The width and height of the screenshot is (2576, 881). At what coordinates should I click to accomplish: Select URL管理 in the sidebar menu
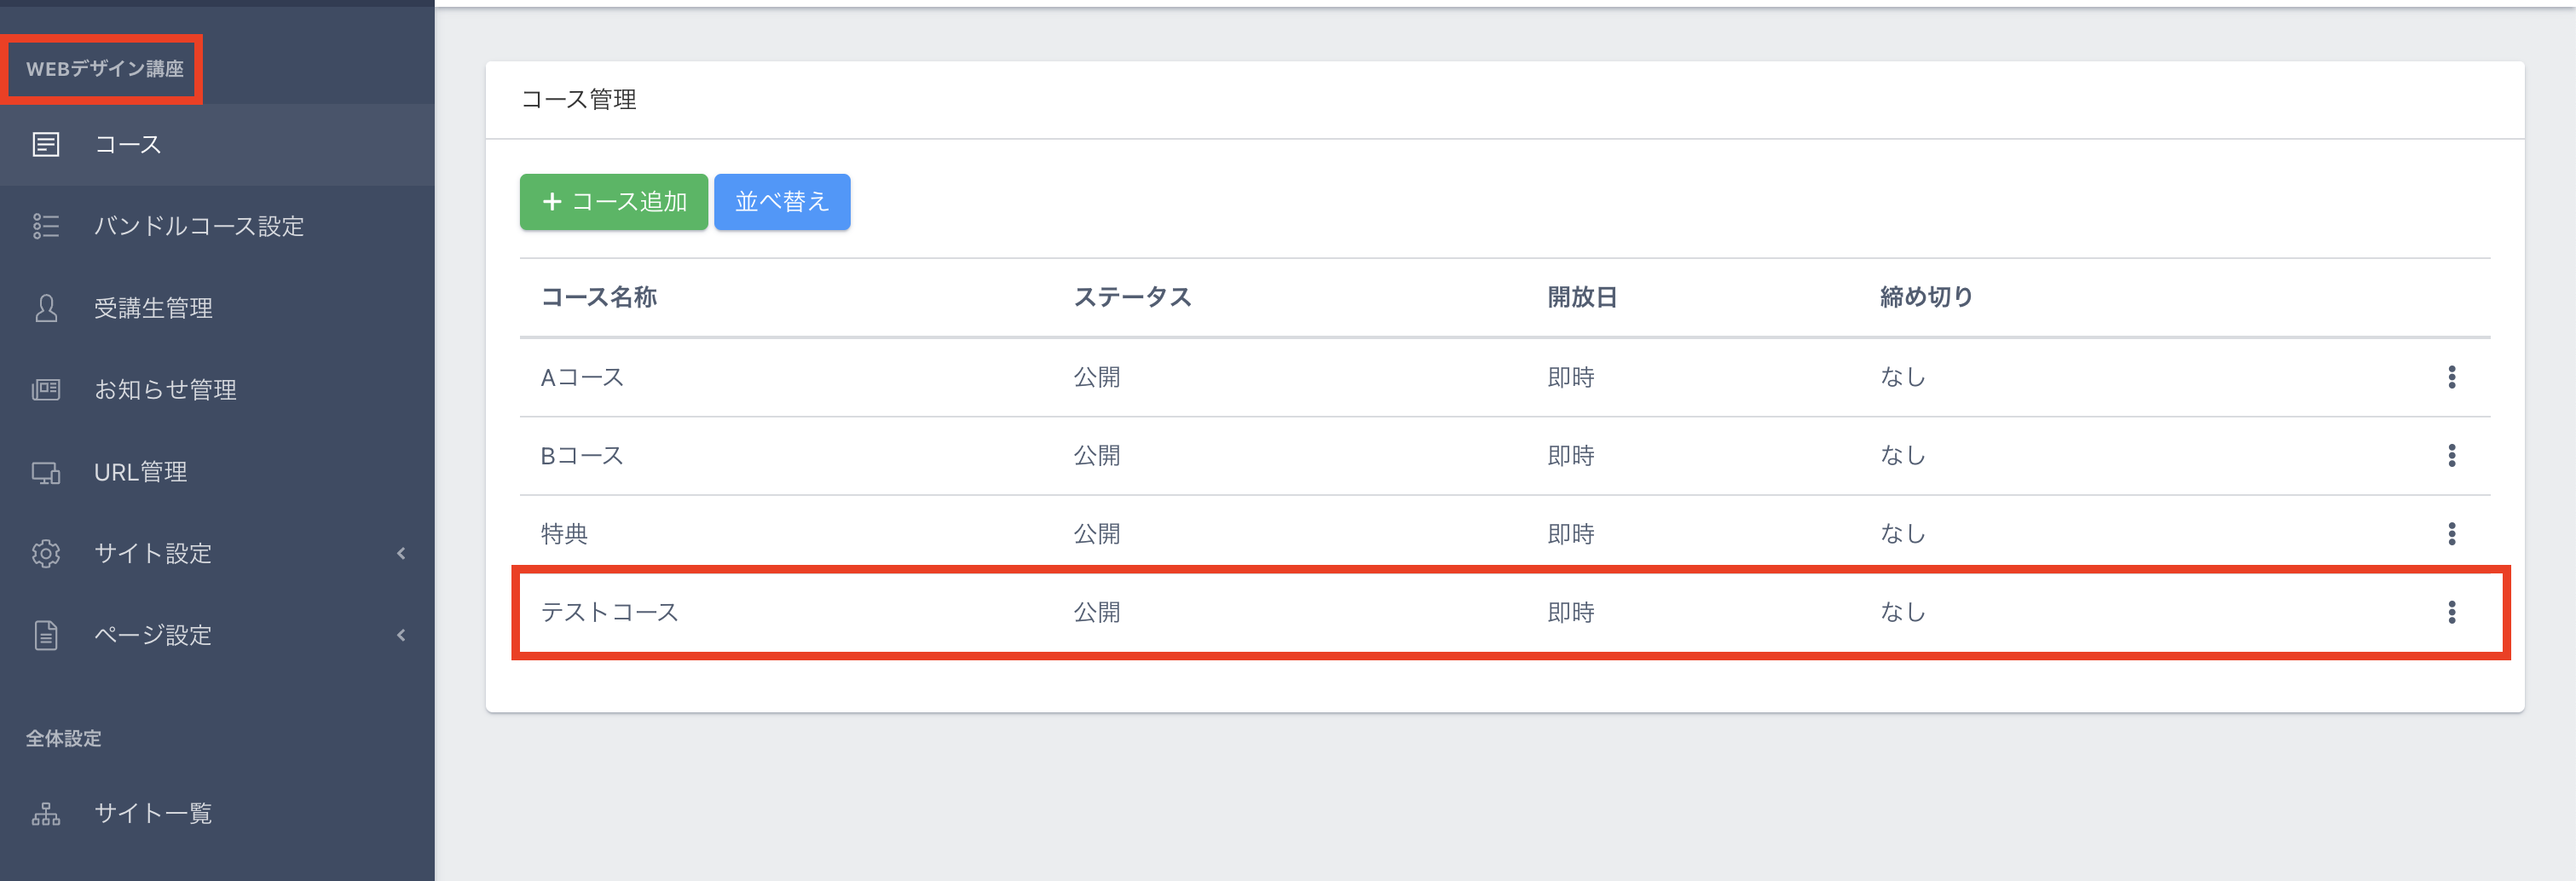140,472
